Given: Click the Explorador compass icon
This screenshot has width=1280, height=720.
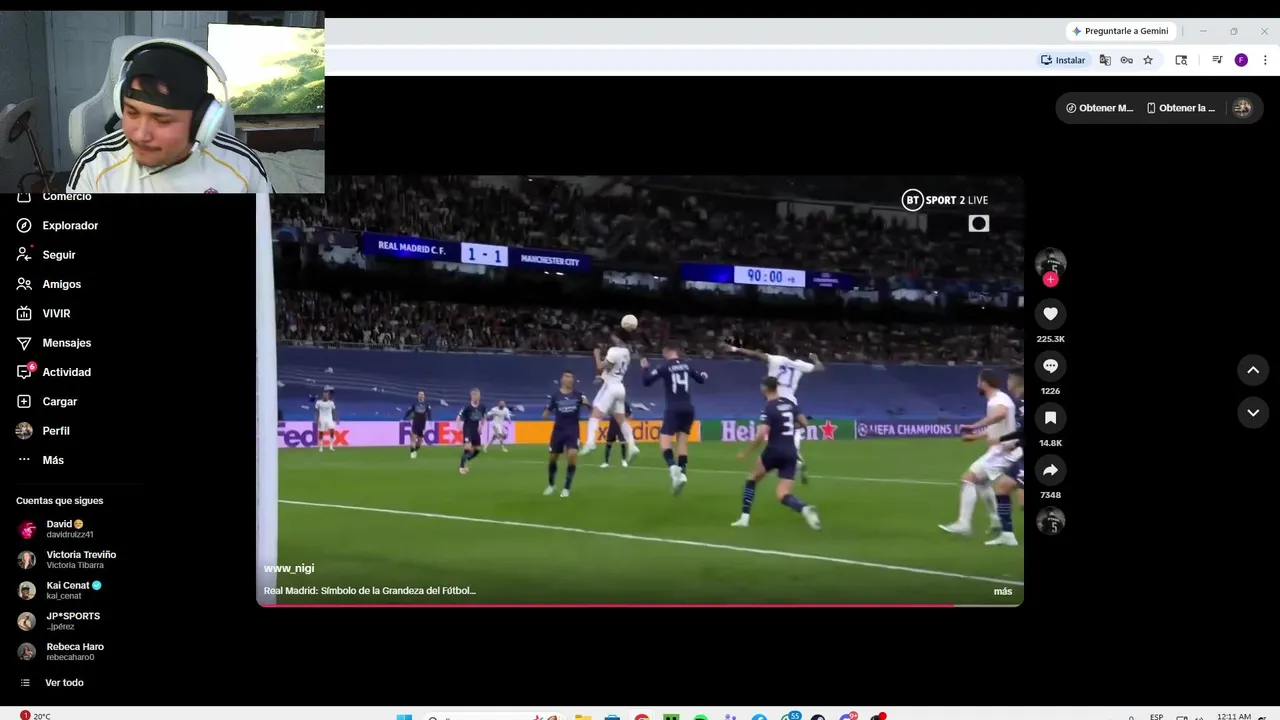Looking at the screenshot, I should [24, 226].
